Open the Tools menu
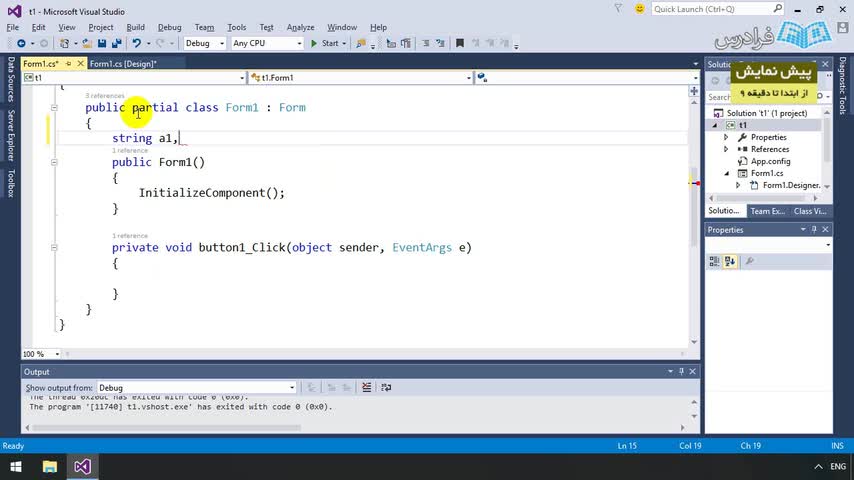 coord(236,27)
